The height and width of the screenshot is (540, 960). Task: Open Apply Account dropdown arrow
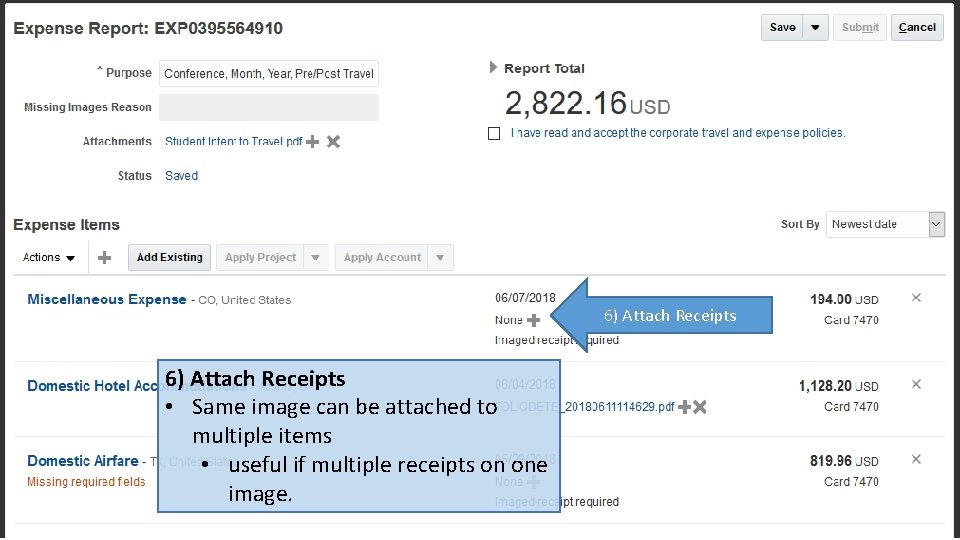coord(440,257)
